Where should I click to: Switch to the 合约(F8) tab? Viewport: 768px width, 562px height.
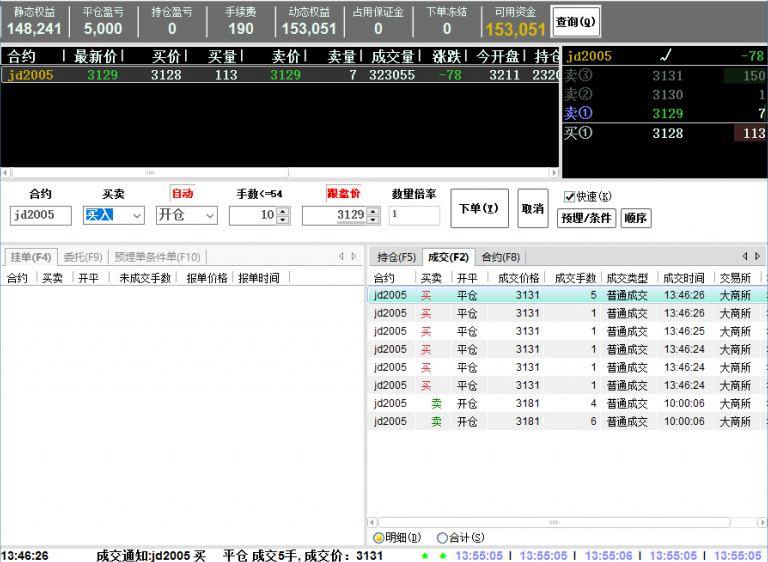point(501,257)
